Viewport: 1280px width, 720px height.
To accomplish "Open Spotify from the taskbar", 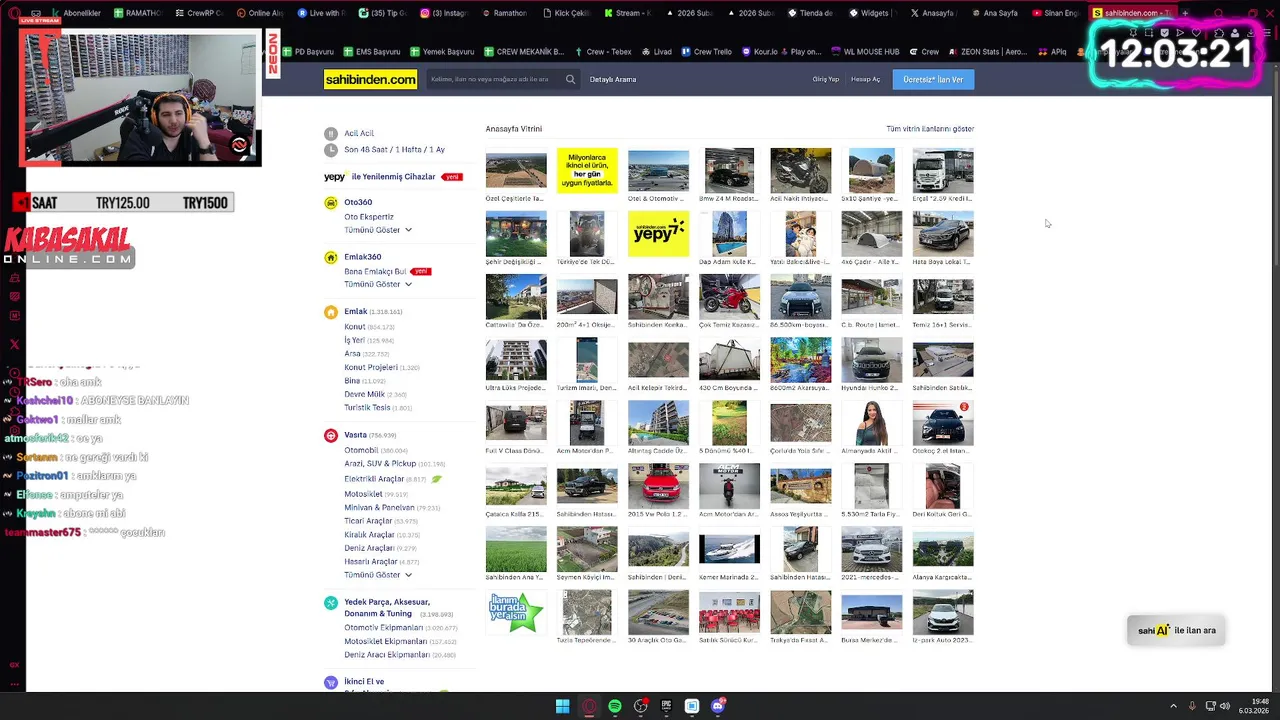I will point(615,706).
